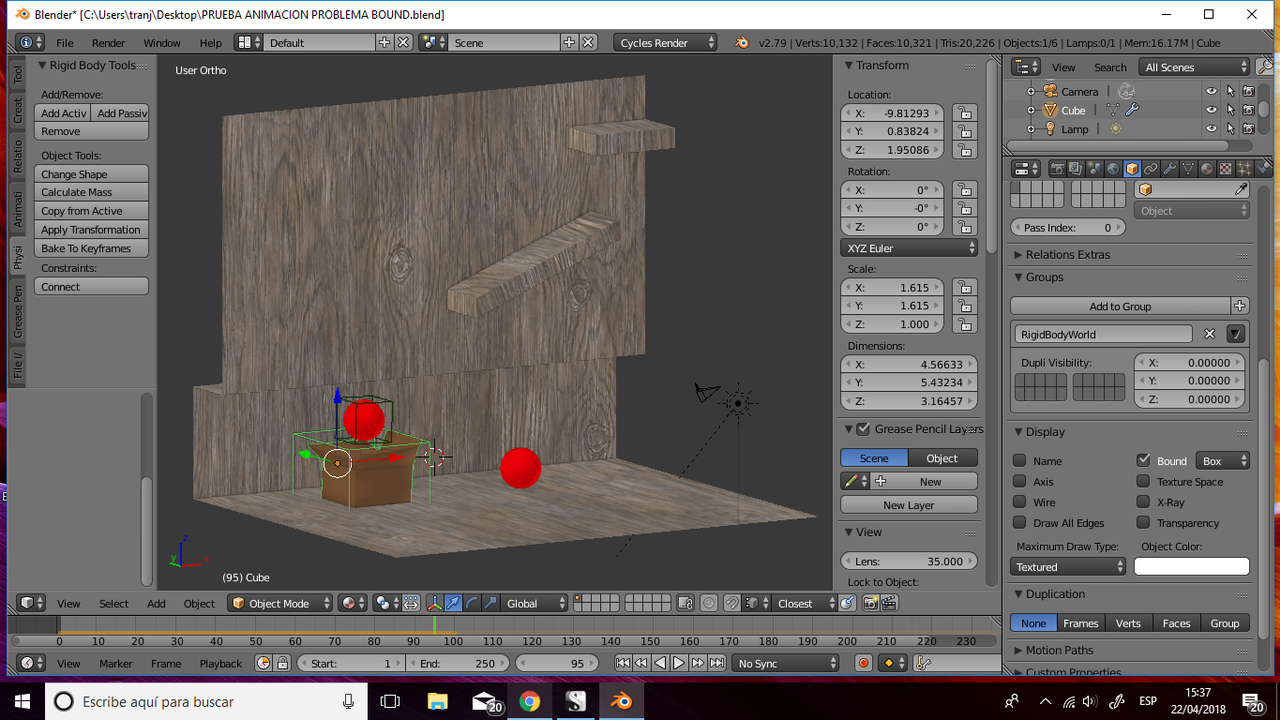The height and width of the screenshot is (720, 1280).
Task: Click the Bake To Keyframes button
Action: point(91,247)
